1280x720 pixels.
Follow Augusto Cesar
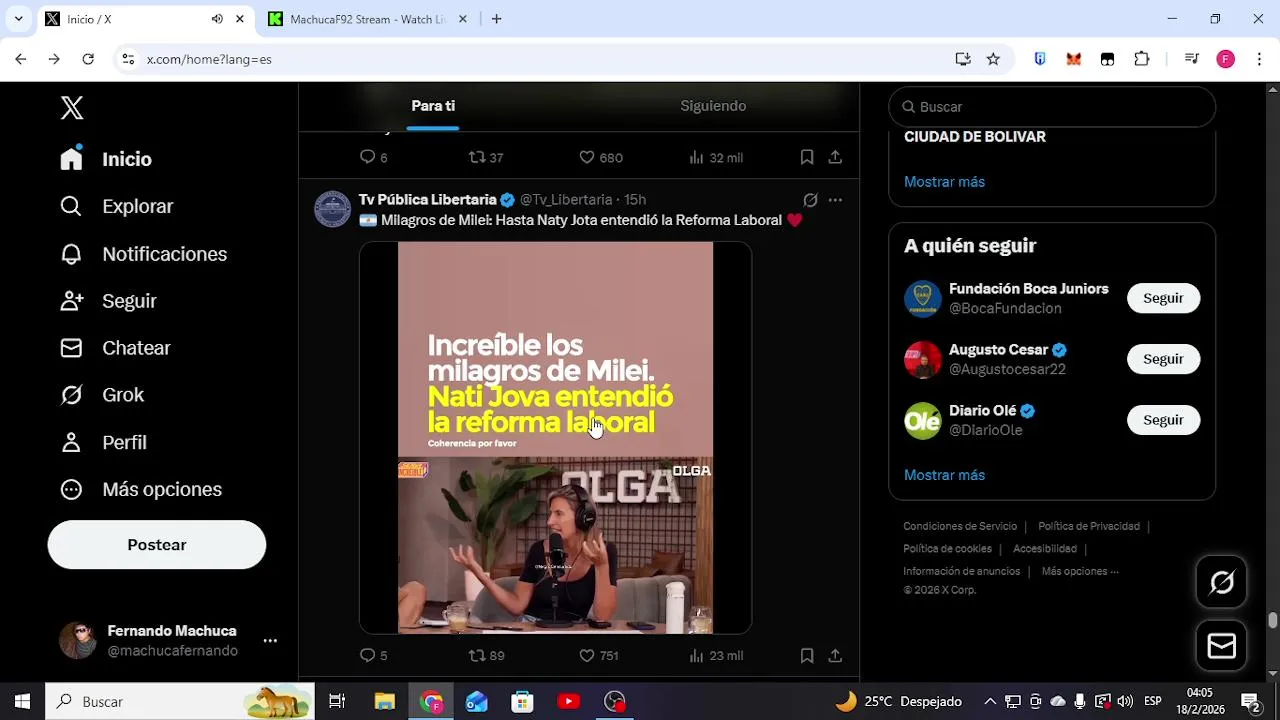point(1163,359)
